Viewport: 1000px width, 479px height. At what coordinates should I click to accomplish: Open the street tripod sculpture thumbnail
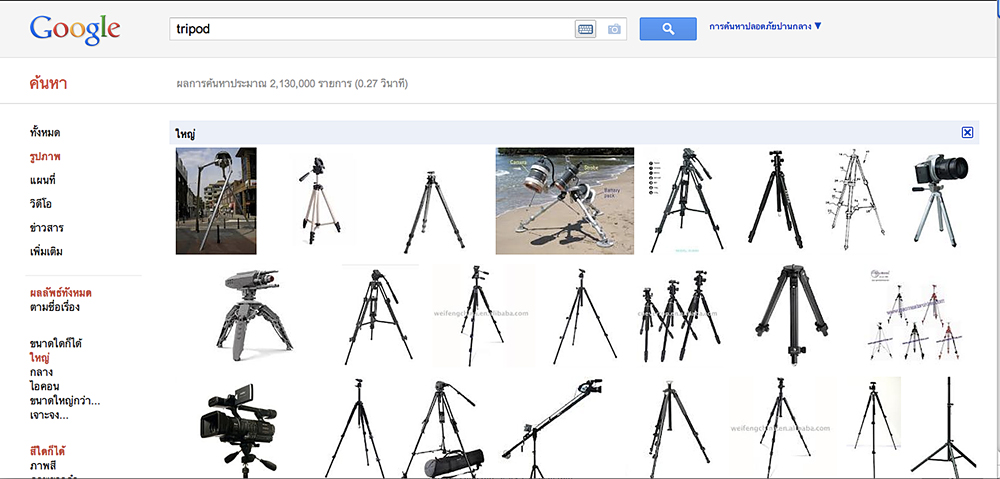216,201
